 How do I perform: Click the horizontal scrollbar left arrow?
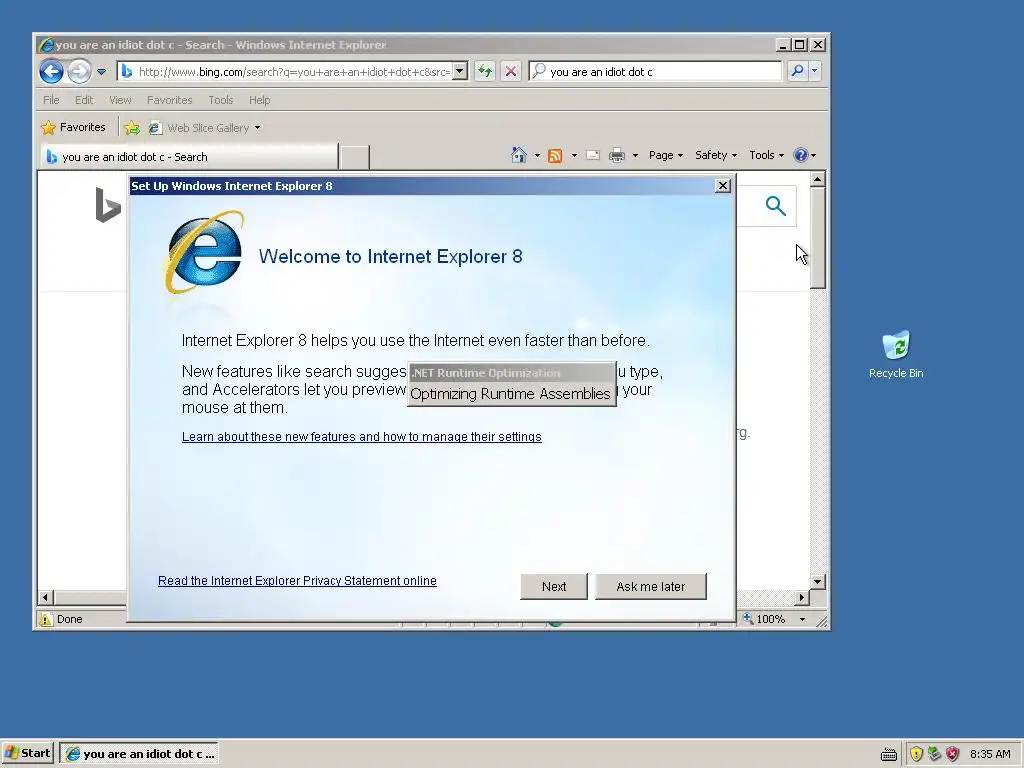(45, 597)
